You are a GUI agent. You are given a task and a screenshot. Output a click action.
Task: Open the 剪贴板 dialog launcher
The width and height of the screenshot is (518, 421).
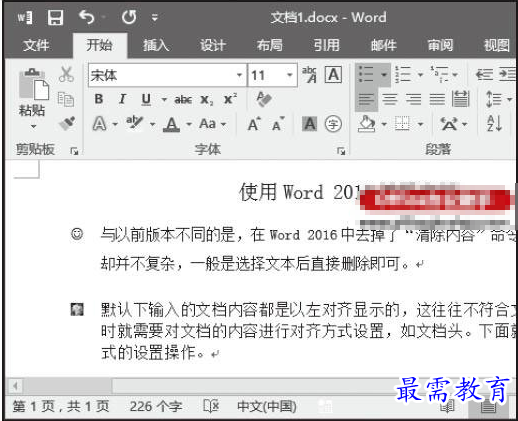pyautogui.click(x=74, y=151)
